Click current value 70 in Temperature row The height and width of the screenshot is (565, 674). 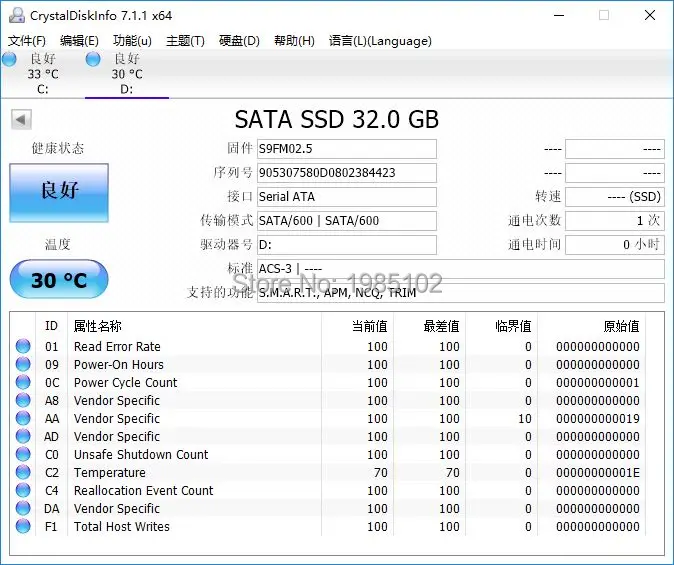point(380,472)
